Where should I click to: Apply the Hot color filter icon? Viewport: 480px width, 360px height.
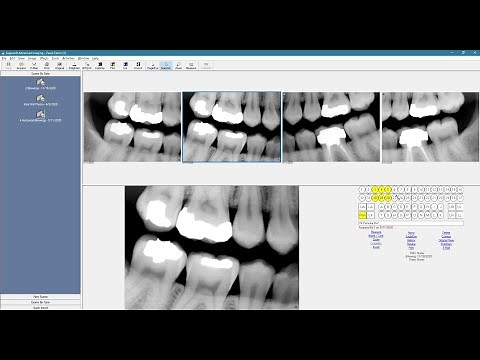click(x=112, y=66)
